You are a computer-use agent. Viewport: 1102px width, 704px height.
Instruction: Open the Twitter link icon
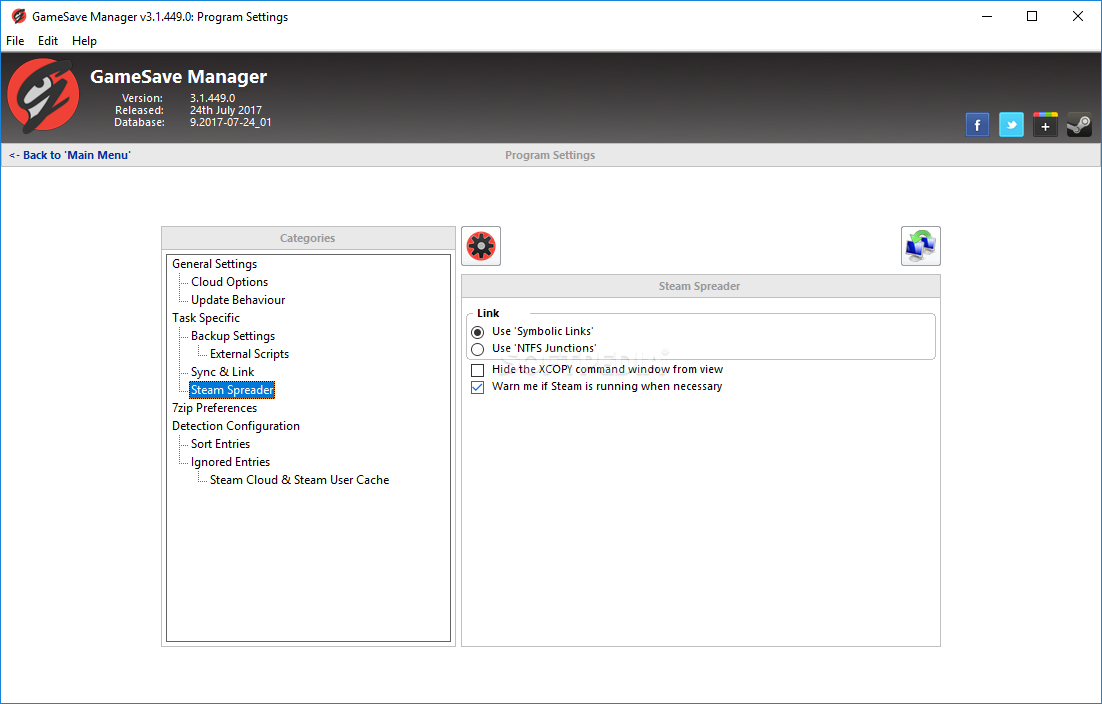(1011, 125)
